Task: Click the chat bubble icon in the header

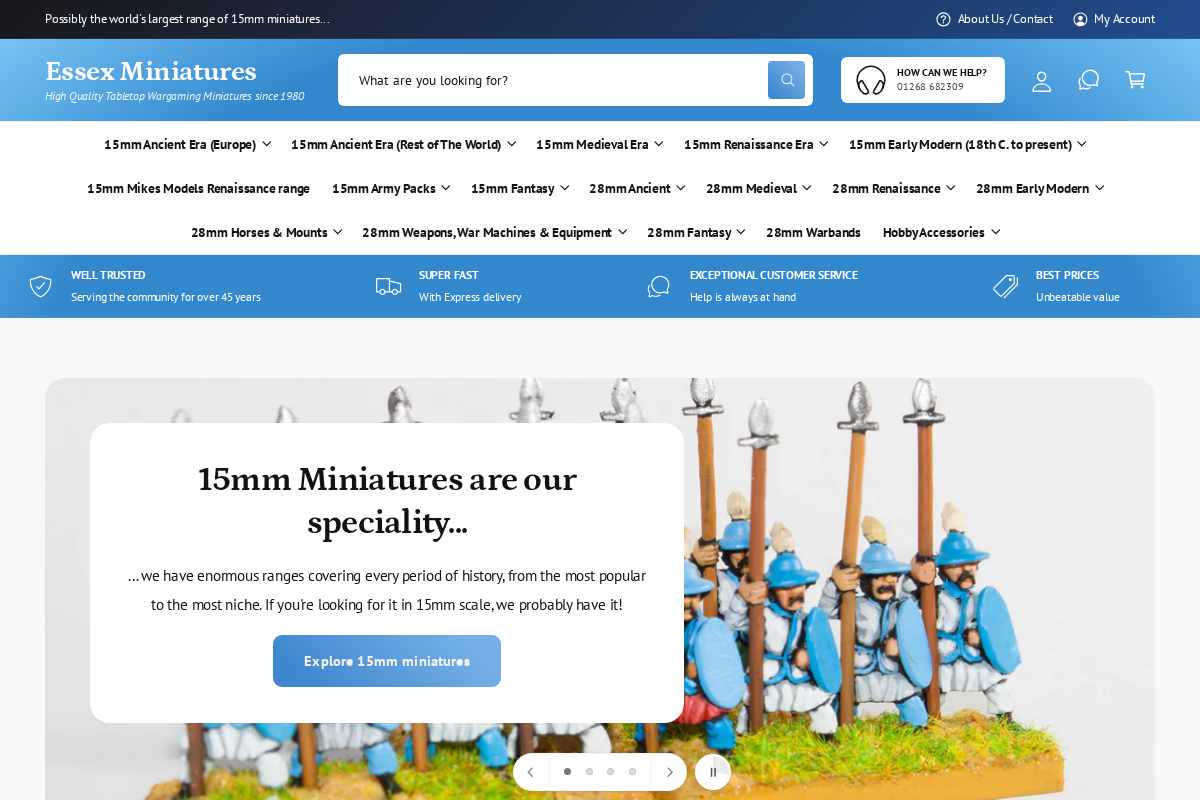Action: click(1088, 80)
